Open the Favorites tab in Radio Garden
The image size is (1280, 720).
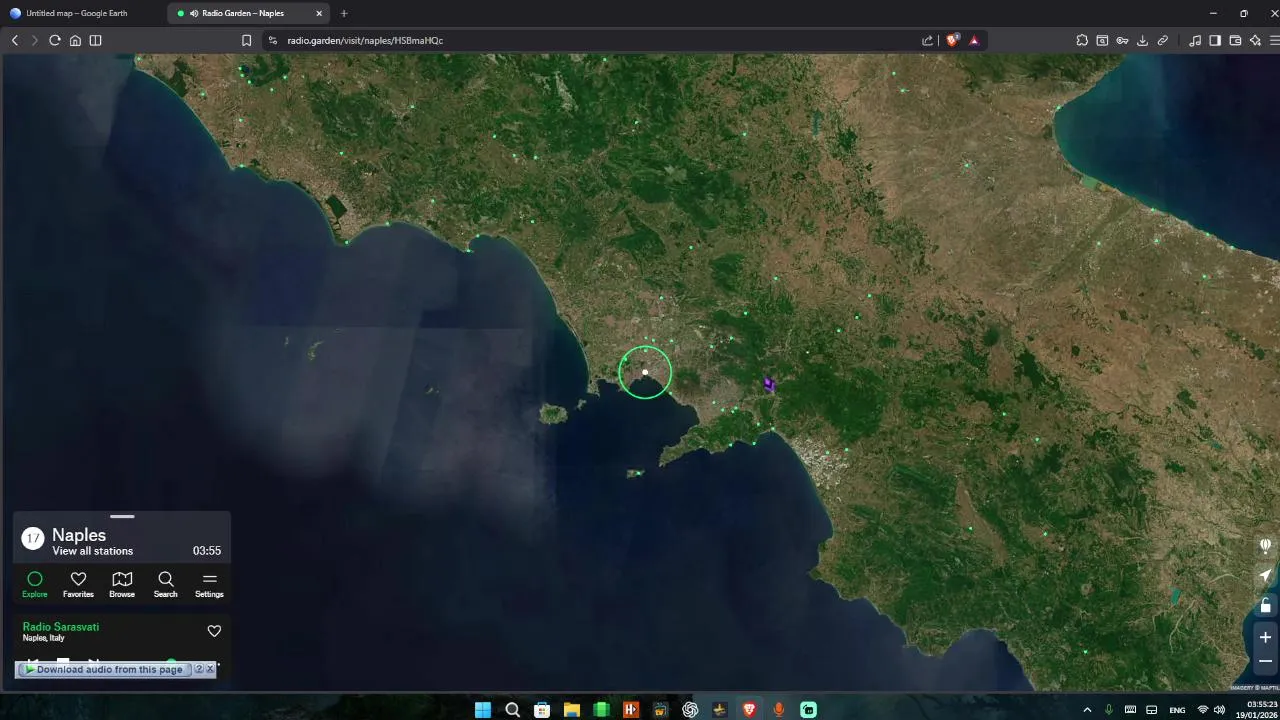click(x=78, y=585)
